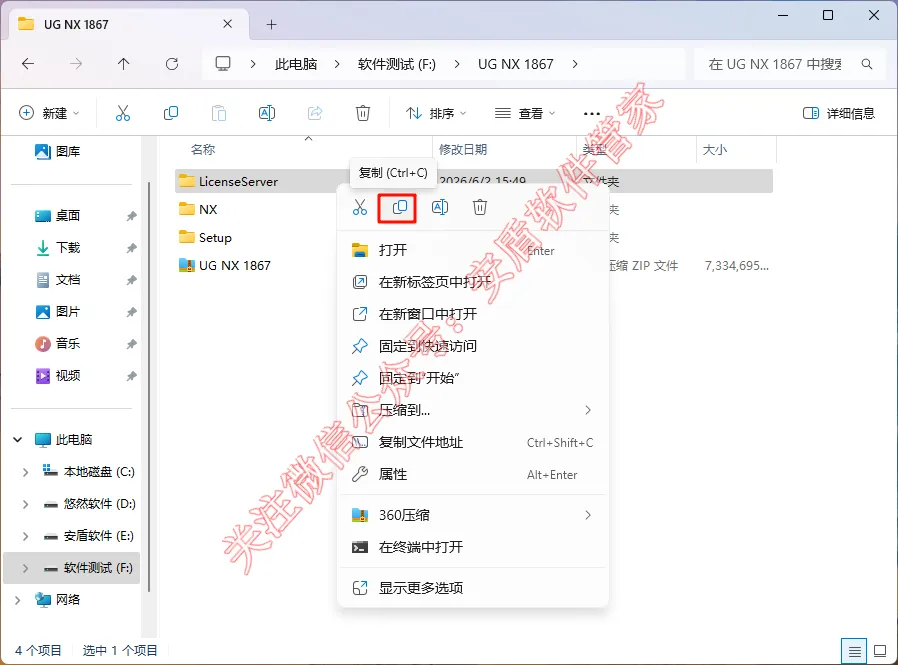Sort by 名称 column header

203,149
